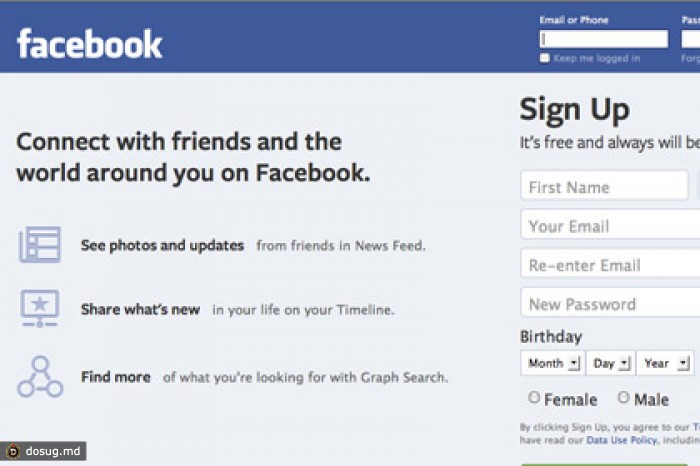The image size is (700, 466).
Task: Check the Keep me logged in box
Action: [x=545, y=58]
